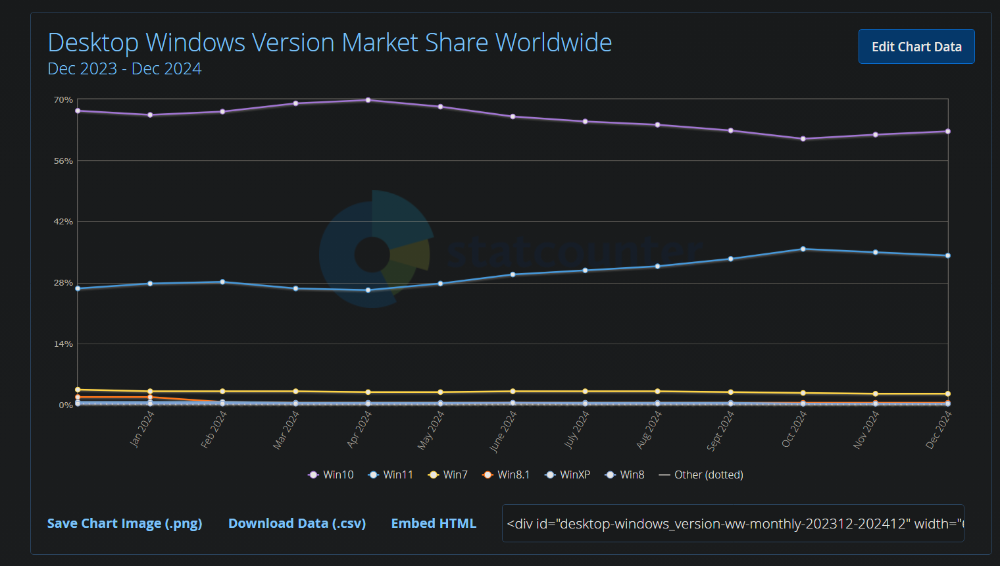Screen dimensions: 1000x566
Task: Toggle Win11 series in the legend
Action: pos(391,475)
